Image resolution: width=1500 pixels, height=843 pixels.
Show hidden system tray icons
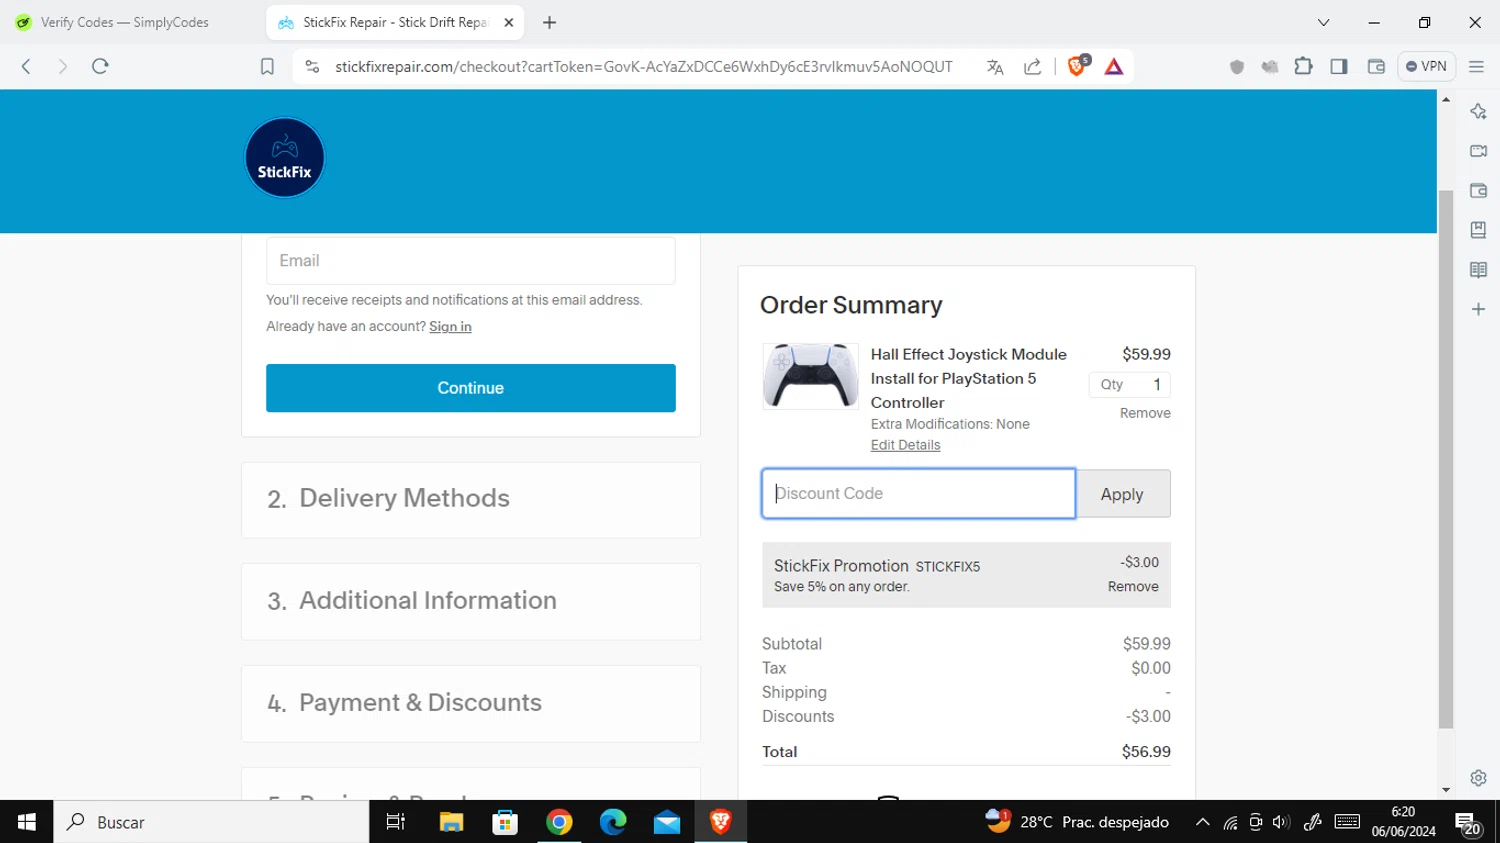(x=1202, y=822)
